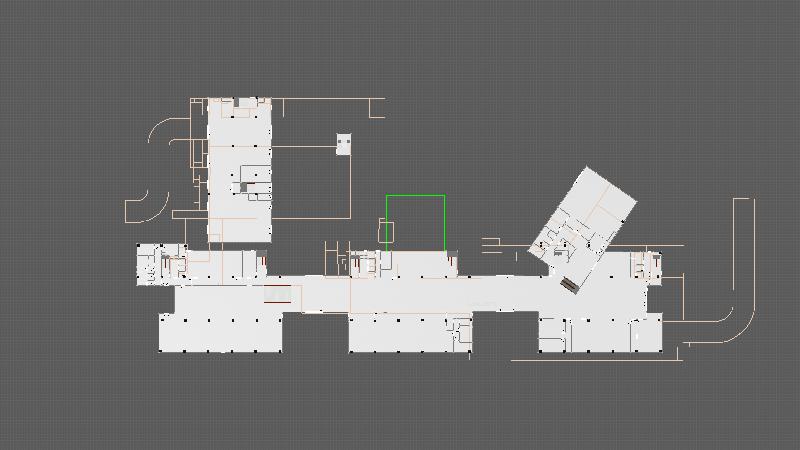Select the bottom-right block of rooms
Image resolution: width=800 pixels, height=450 pixels.
point(600,334)
